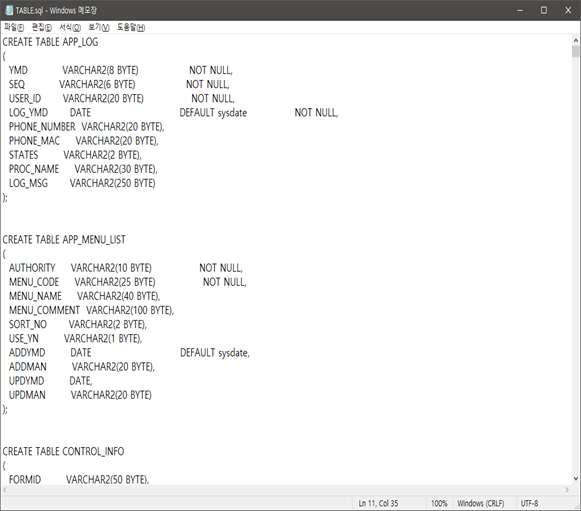Click the ADDMAN column name
The image size is (581, 511).
pos(27,366)
